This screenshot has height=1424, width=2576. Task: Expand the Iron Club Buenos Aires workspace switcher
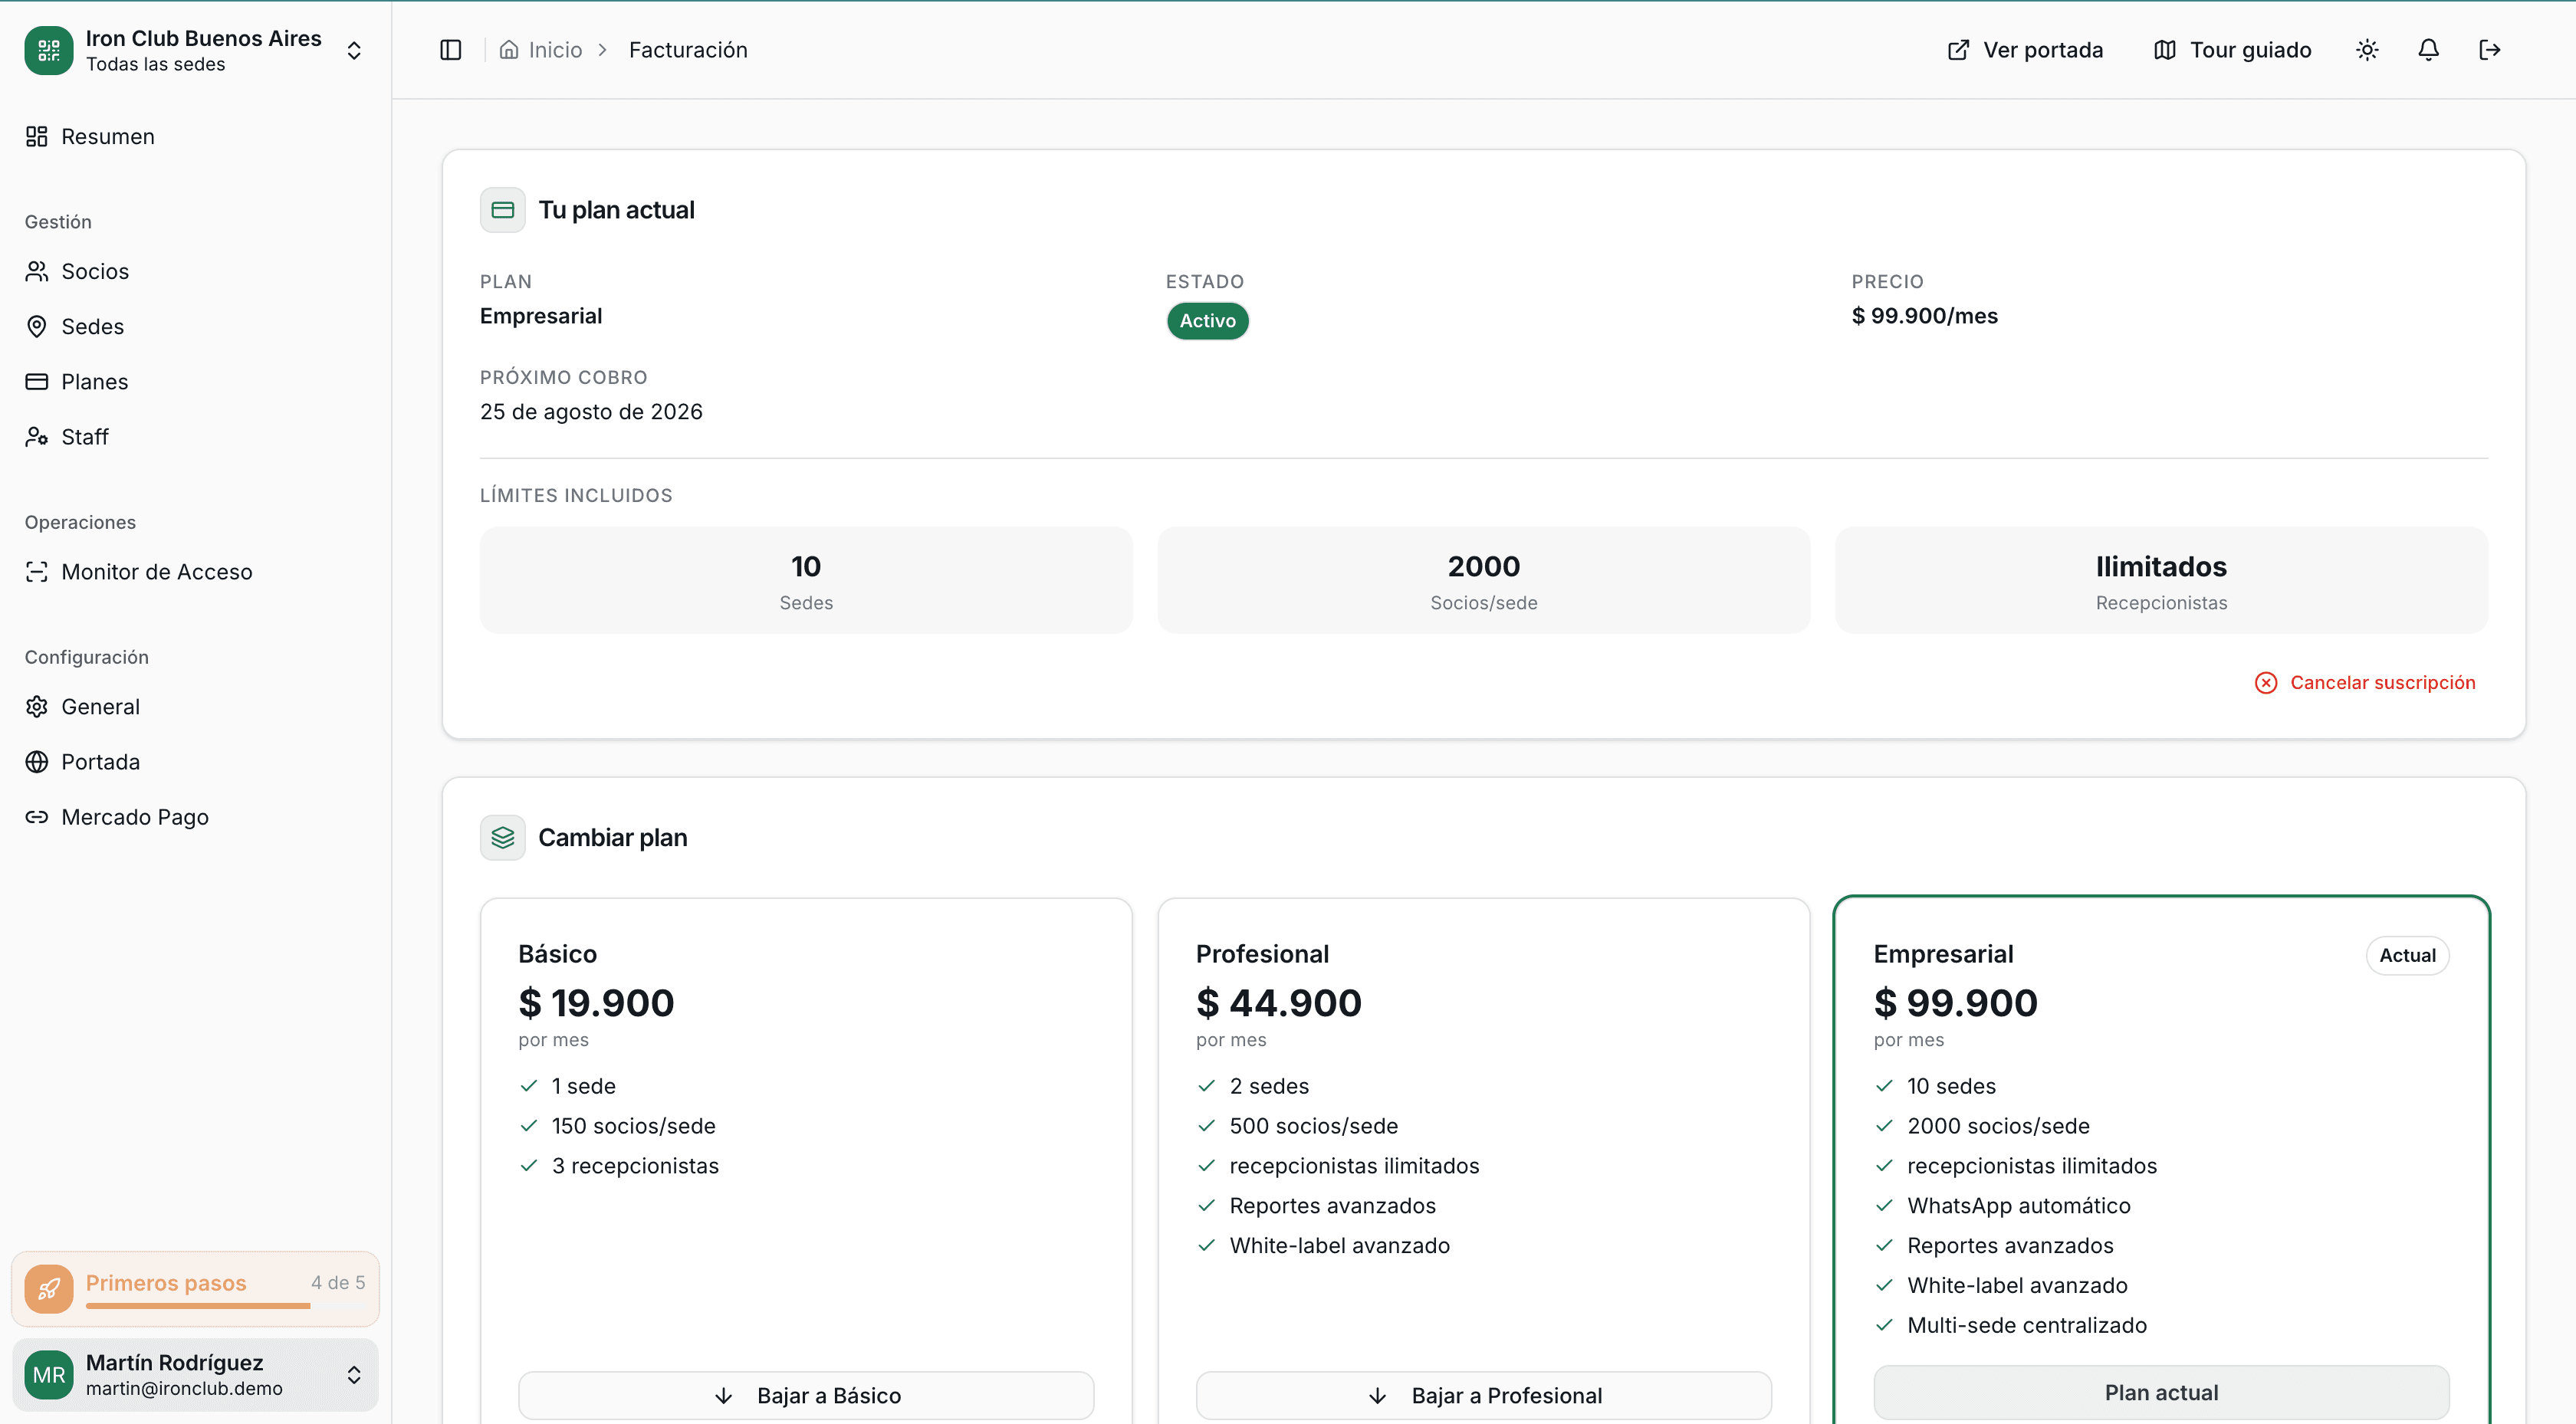(355, 50)
